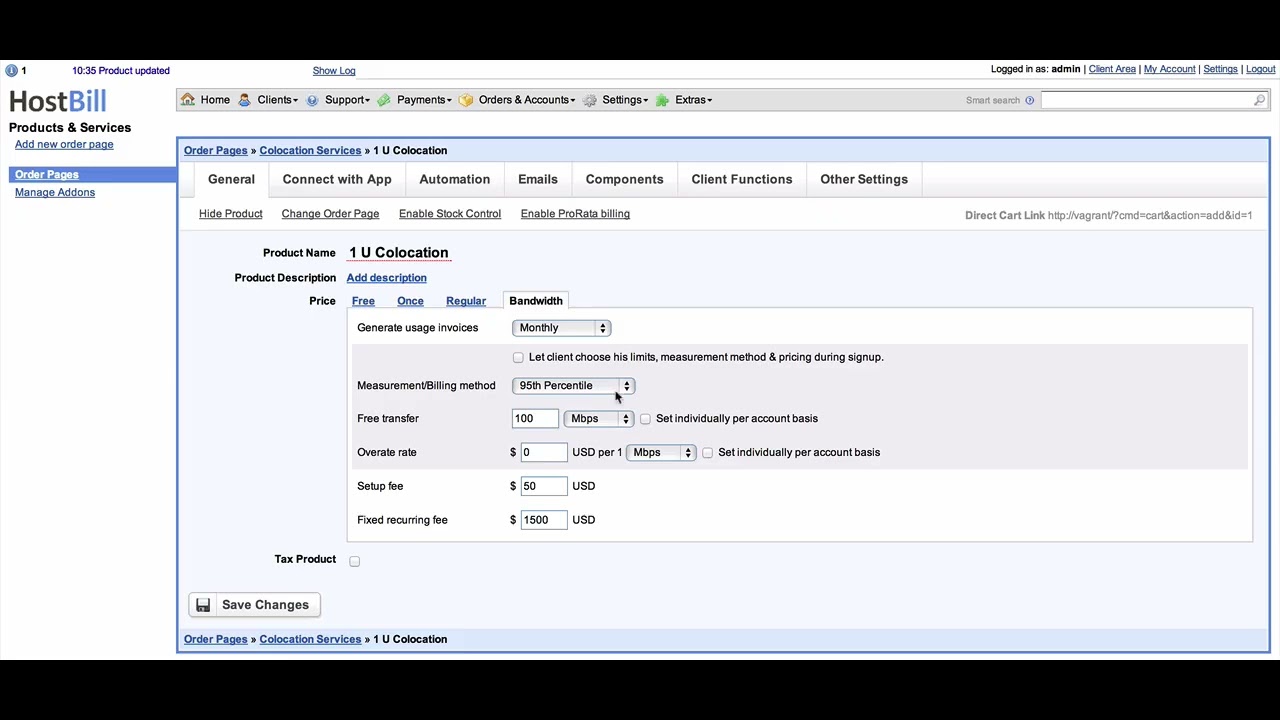The height and width of the screenshot is (720, 1280).
Task: Click top breadcrumb Colocation Services link
Action: [x=310, y=151]
